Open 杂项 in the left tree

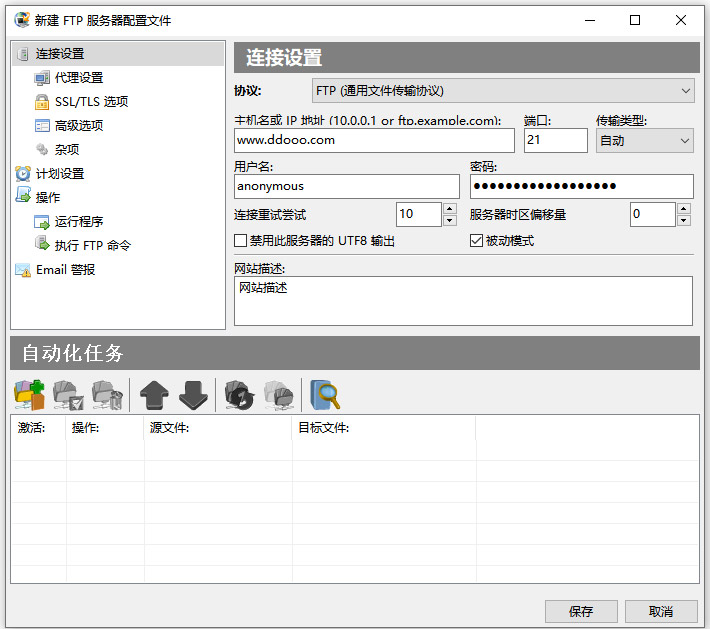67,149
